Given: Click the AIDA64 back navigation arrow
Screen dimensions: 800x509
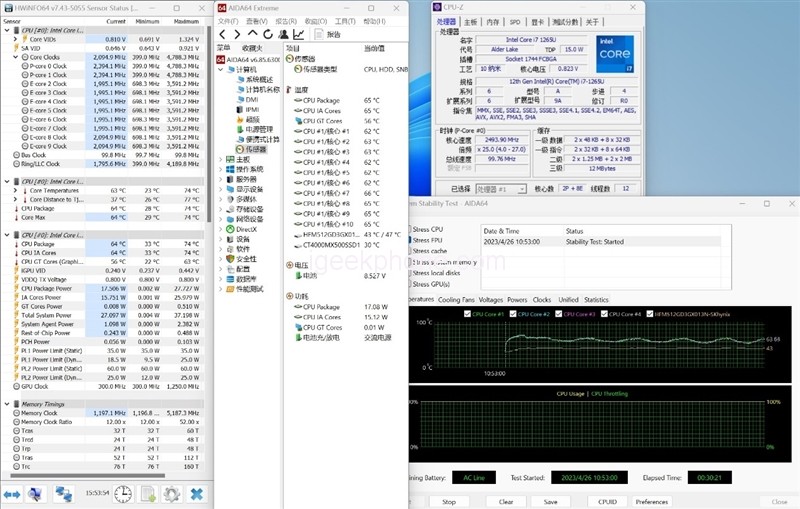Looking at the screenshot, I should pyautogui.click(x=222, y=34).
